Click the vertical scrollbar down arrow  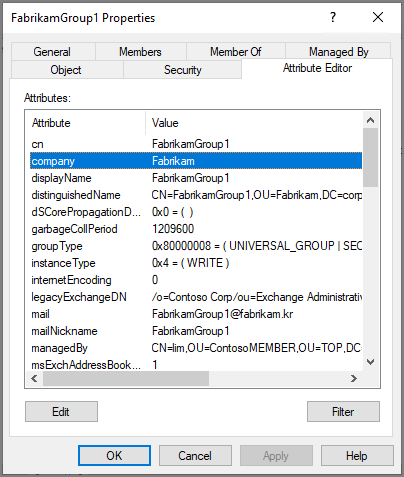(370, 362)
